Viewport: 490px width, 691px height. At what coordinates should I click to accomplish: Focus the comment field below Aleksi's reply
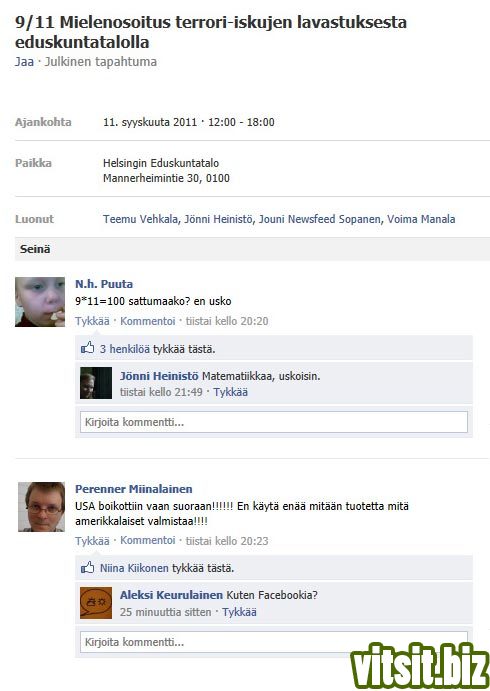coord(274,642)
